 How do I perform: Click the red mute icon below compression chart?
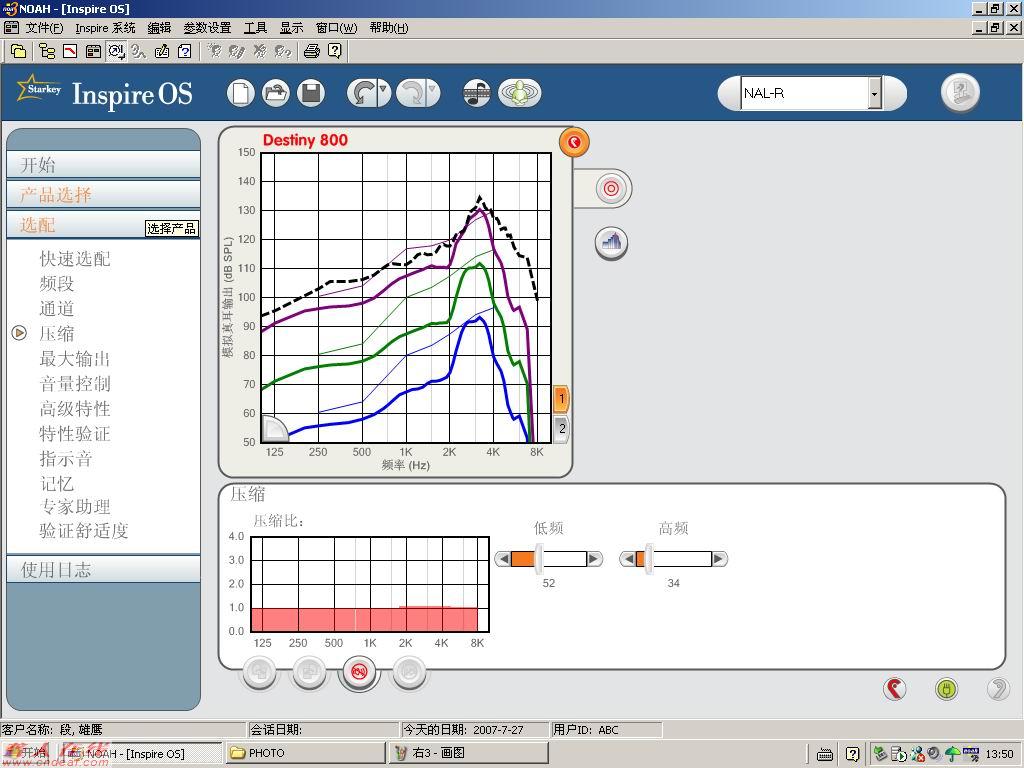tap(359, 672)
